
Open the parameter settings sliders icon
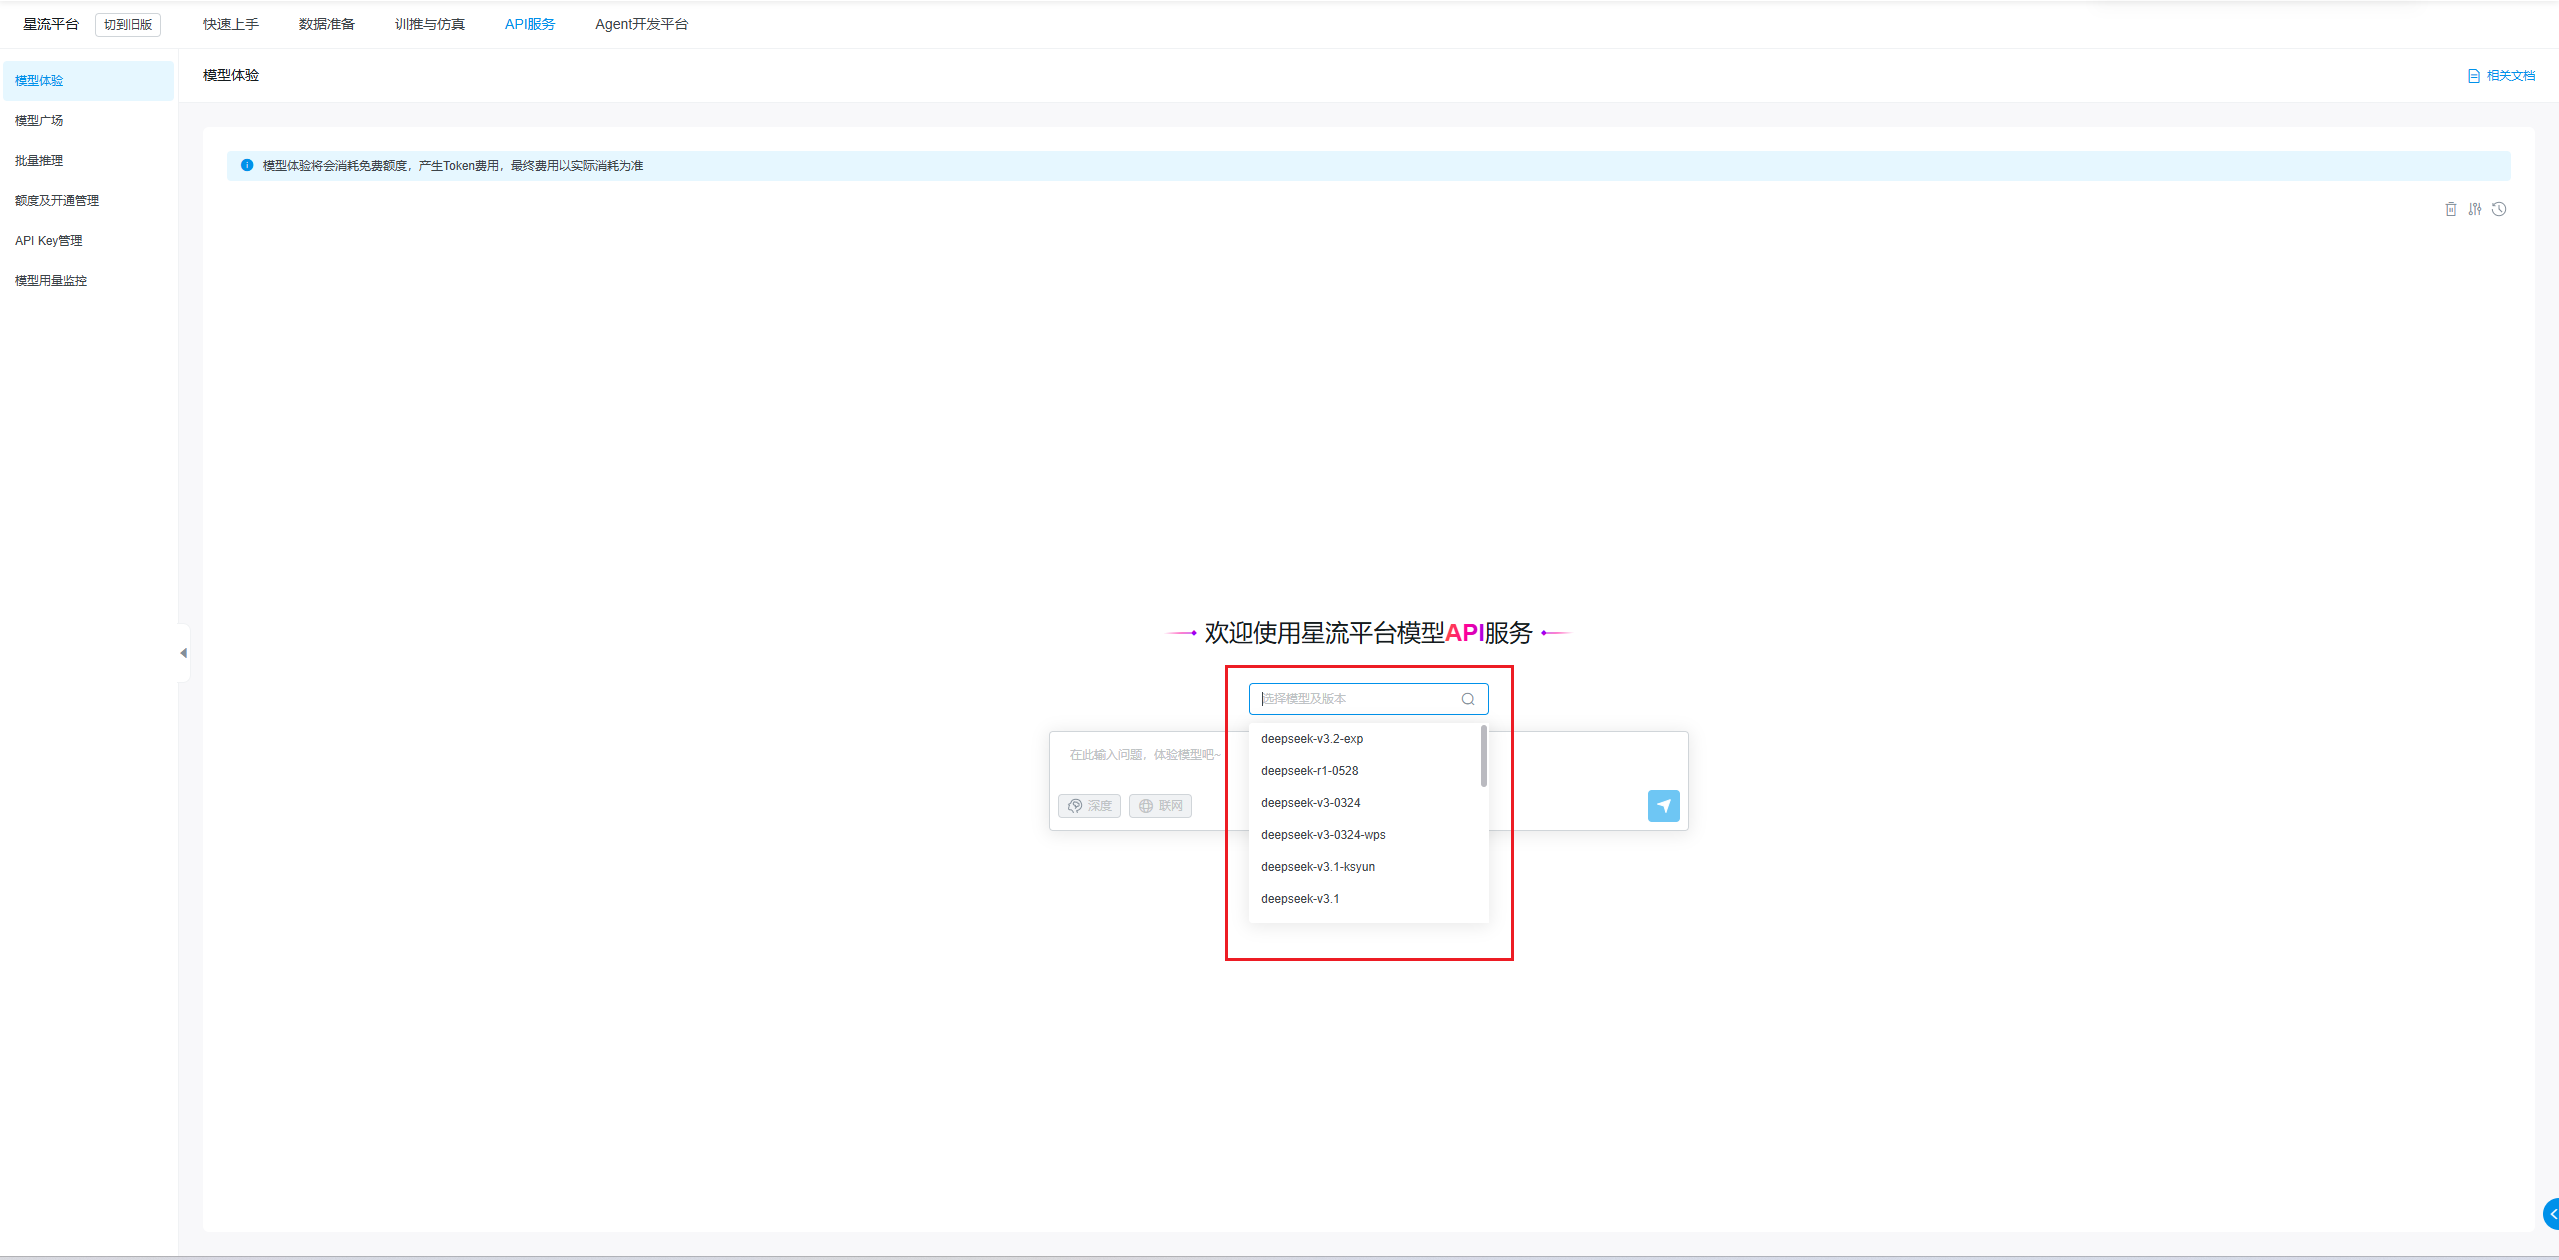(2474, 209)
